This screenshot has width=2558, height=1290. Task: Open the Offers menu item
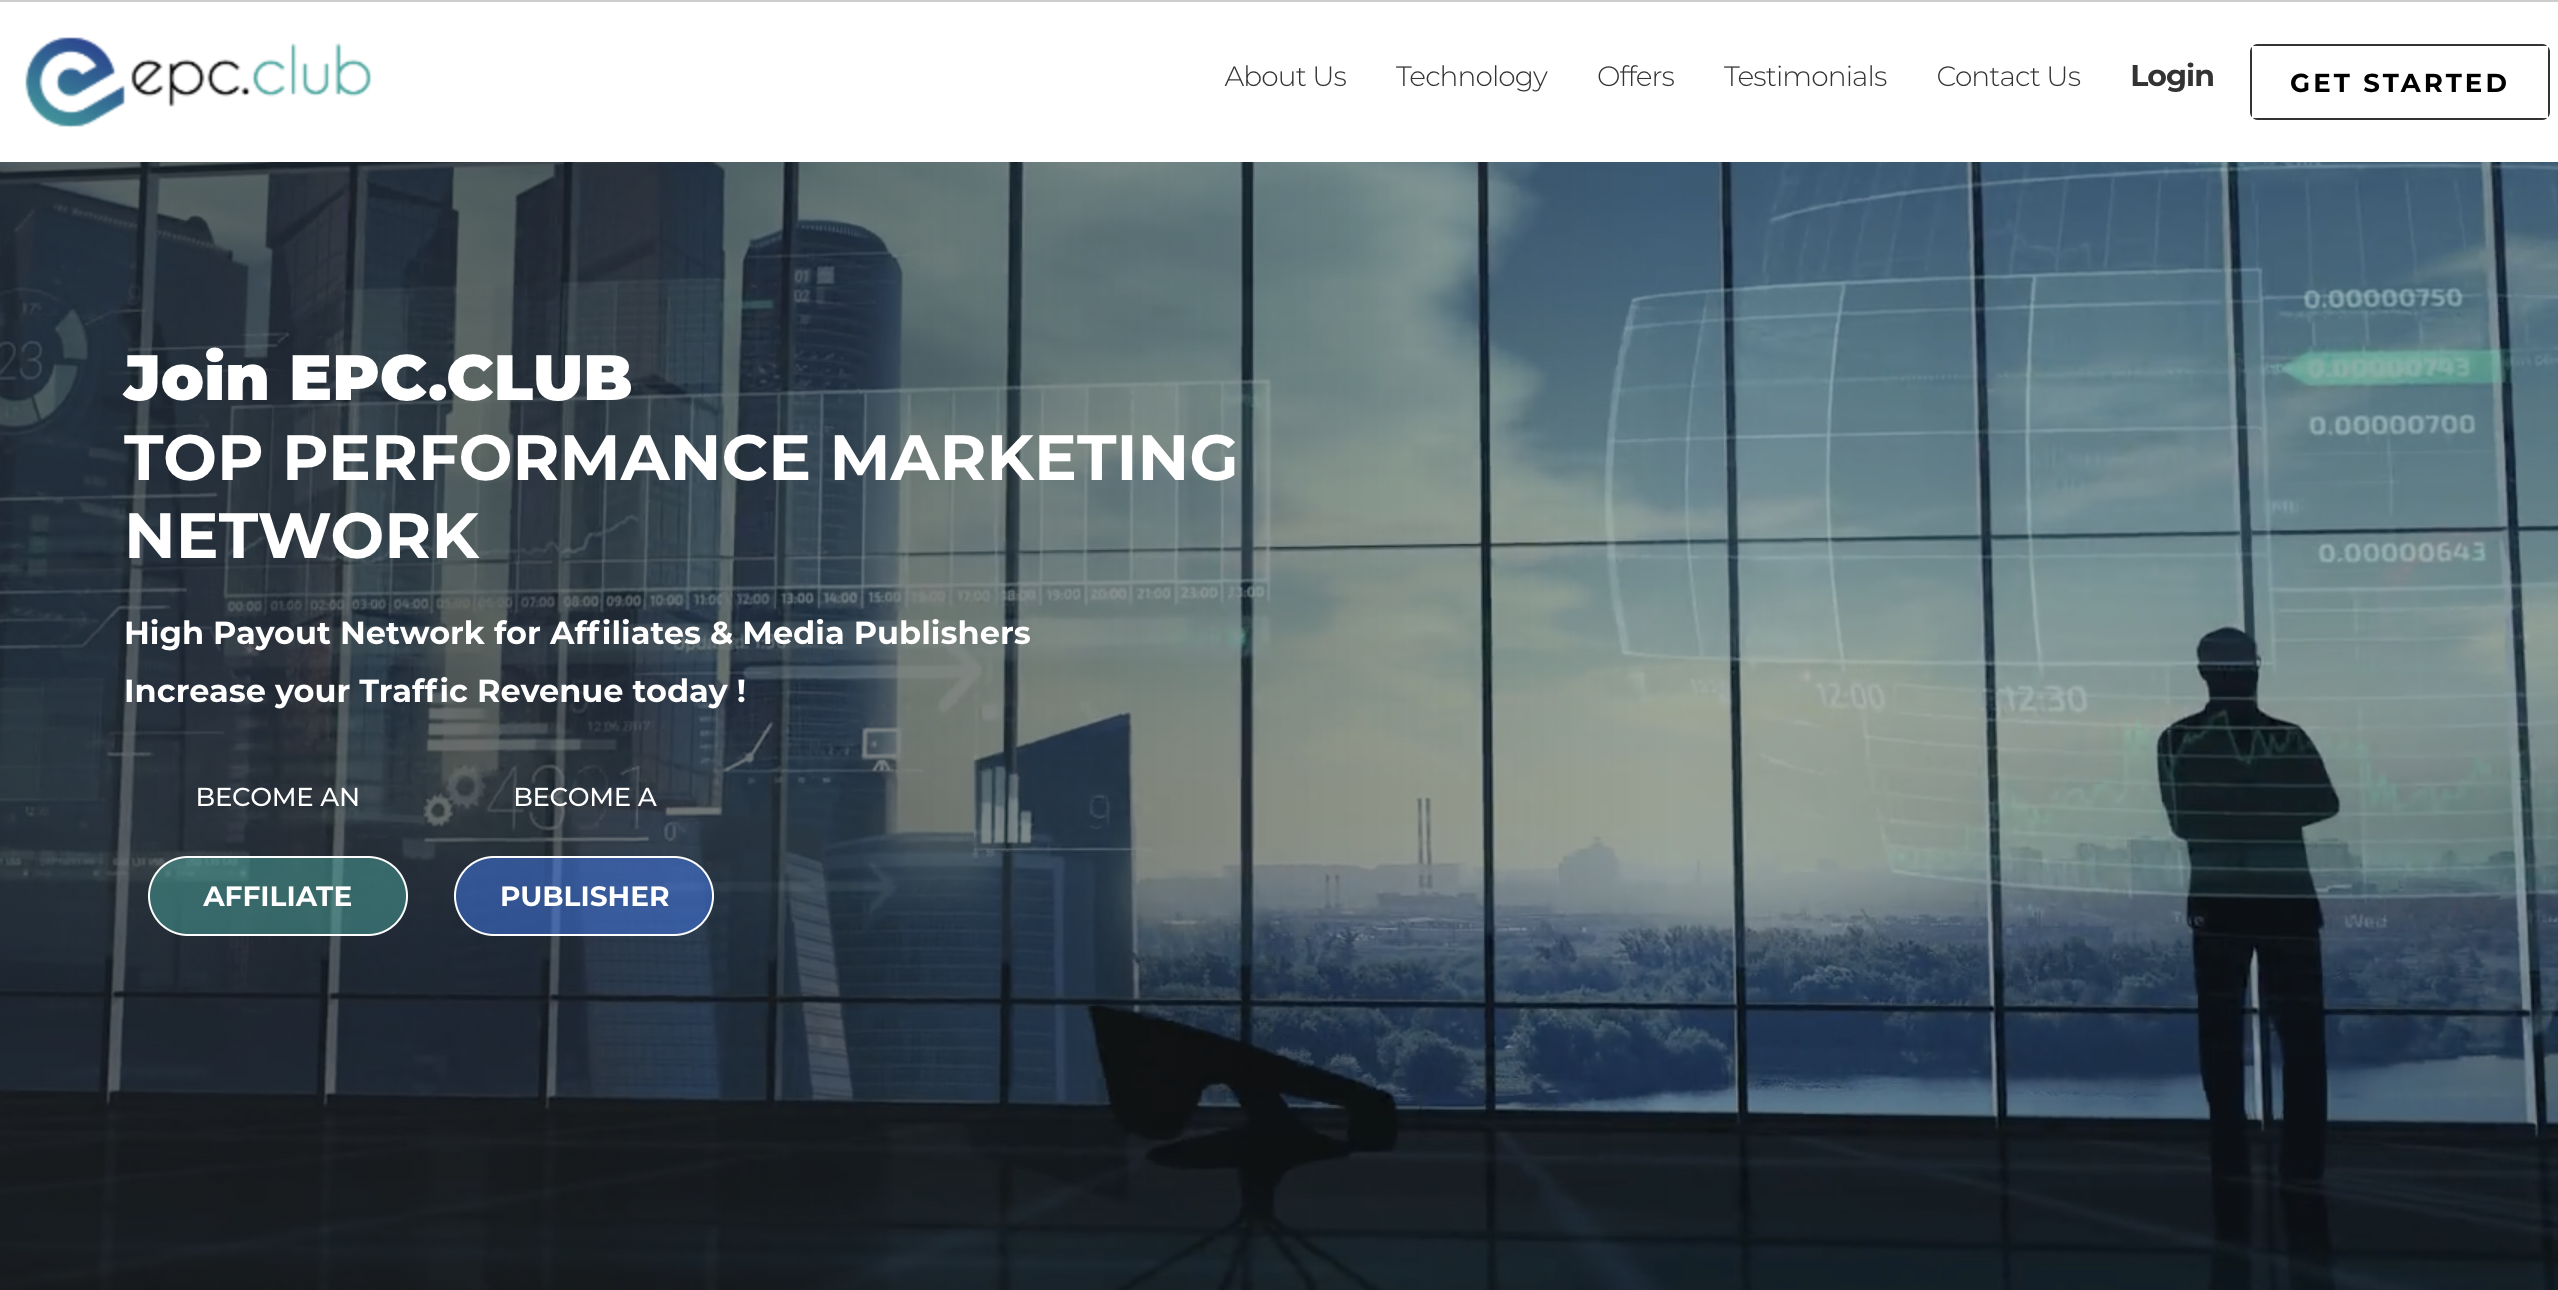click(1635, 77)
